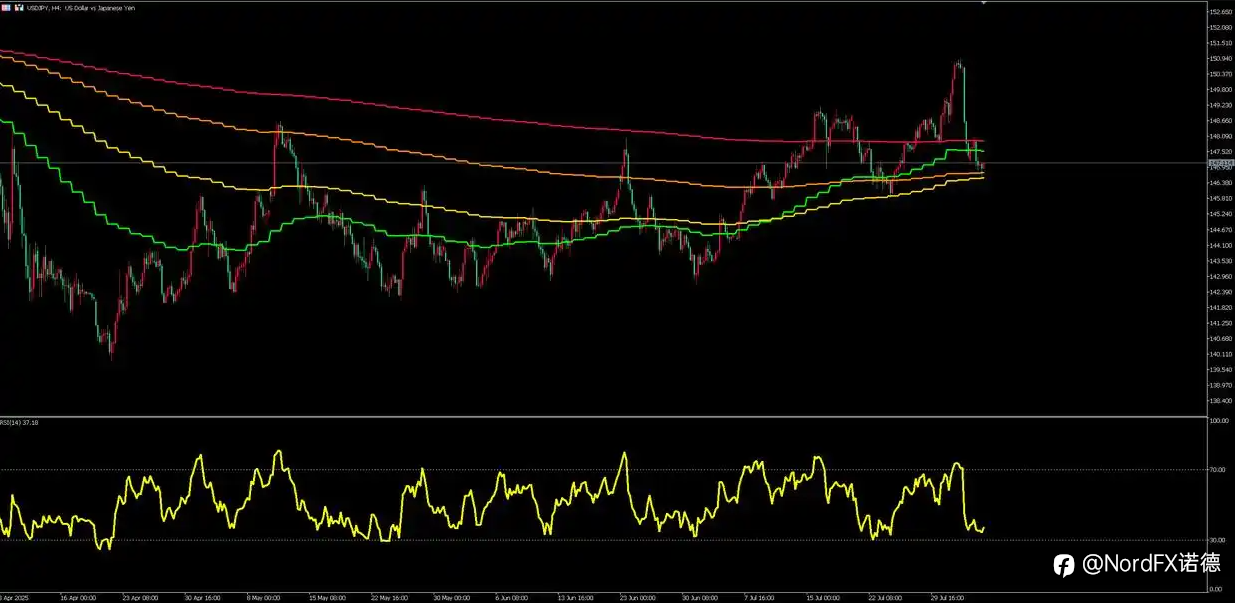This screenshot has height=603, width=1235.
Task: Click the 140.110 price scale label
Action: coord(1220,354)
